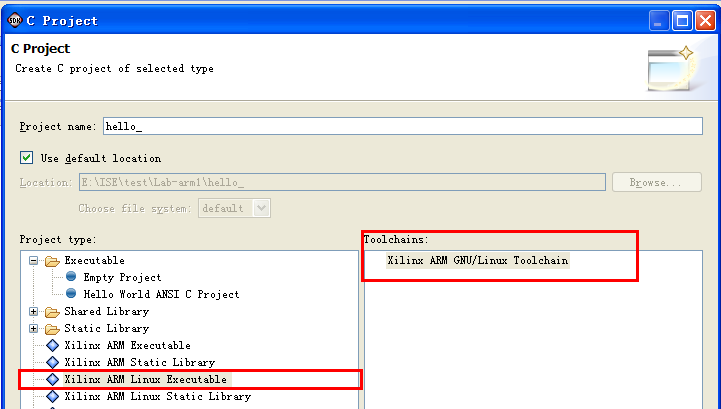The image size is (721, 409).
Task: Select Hello World ANSI C Project
Action: [x=161, y=294]
